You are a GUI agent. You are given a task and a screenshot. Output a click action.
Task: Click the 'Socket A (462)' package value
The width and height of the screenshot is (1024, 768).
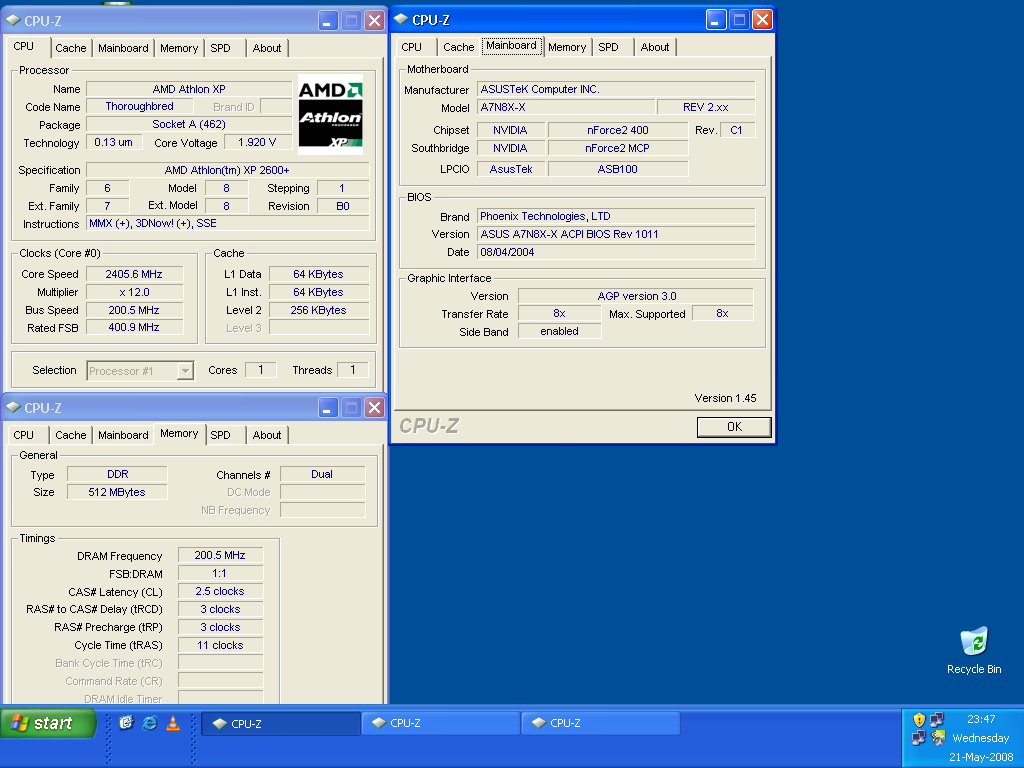[x=189, y=124]
